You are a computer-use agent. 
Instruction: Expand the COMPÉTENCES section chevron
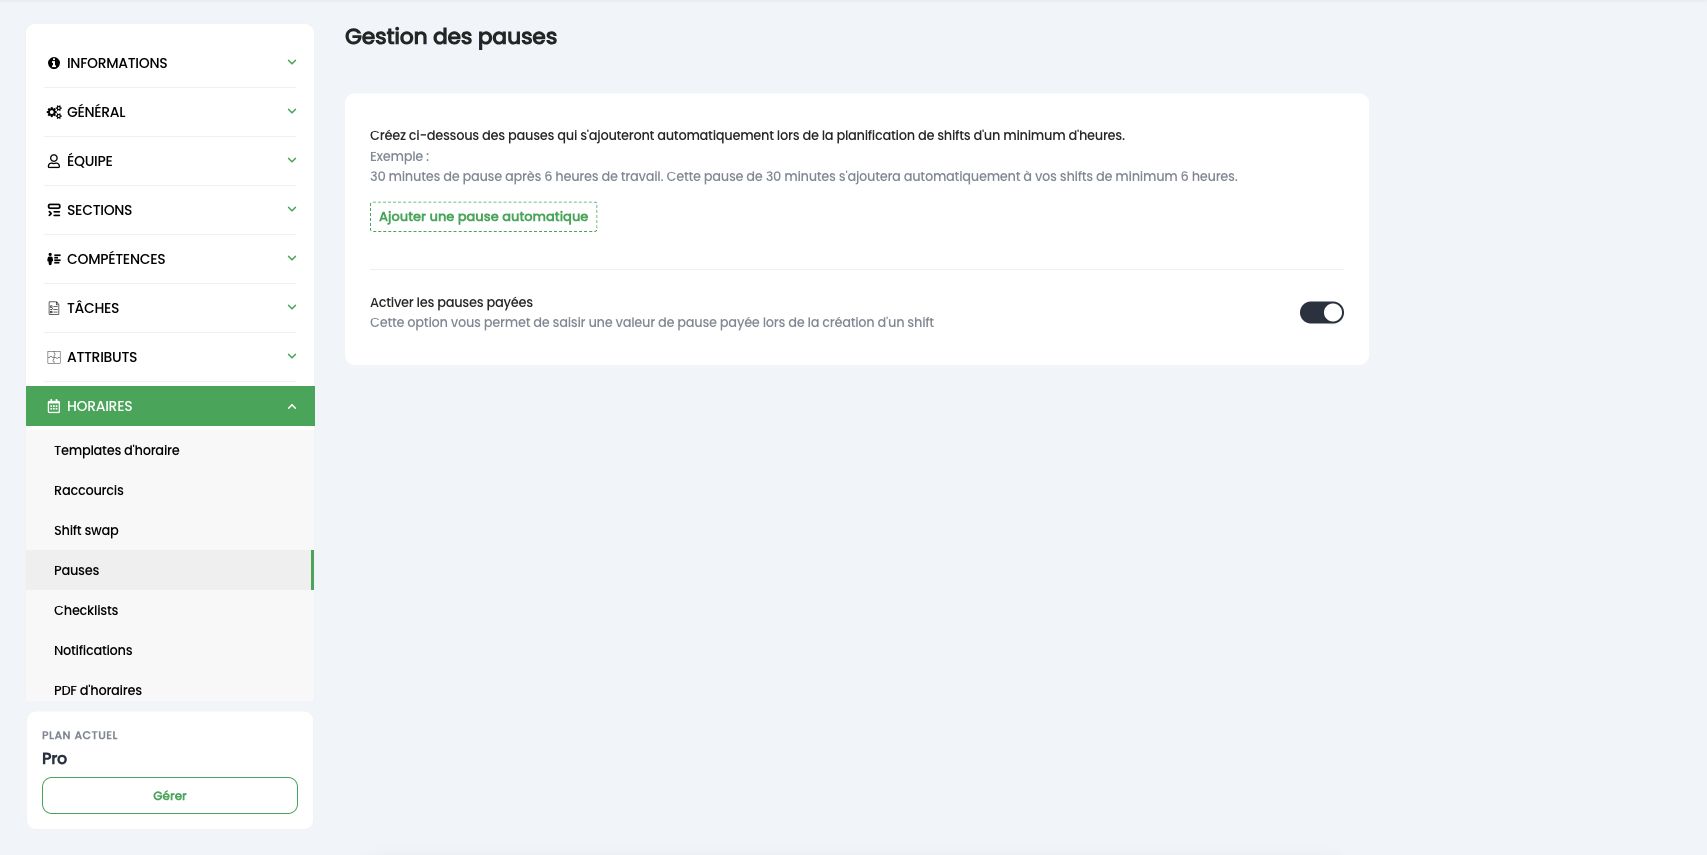point(292,258)
